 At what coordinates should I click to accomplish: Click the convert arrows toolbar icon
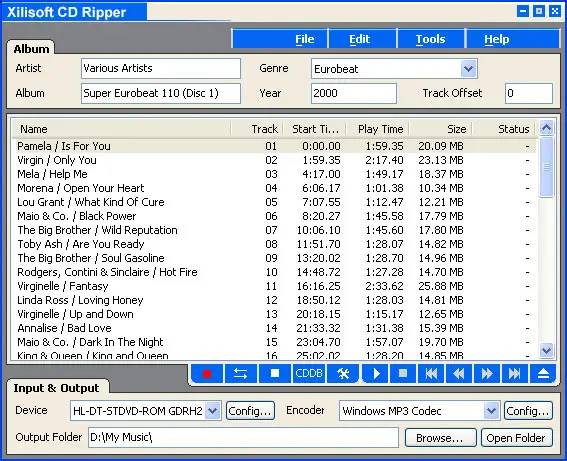240,374
